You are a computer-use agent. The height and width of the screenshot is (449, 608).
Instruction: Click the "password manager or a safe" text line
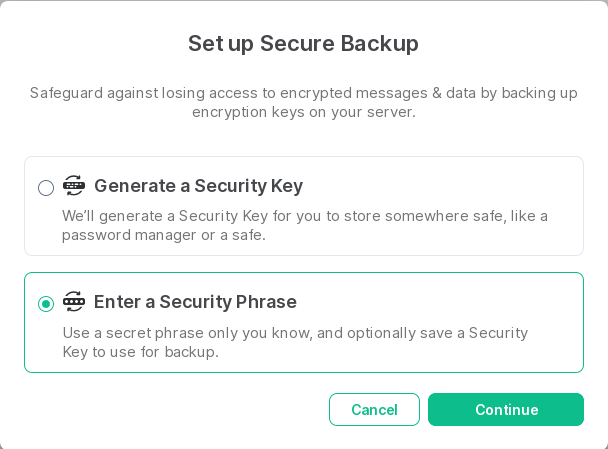click(163, 235)
